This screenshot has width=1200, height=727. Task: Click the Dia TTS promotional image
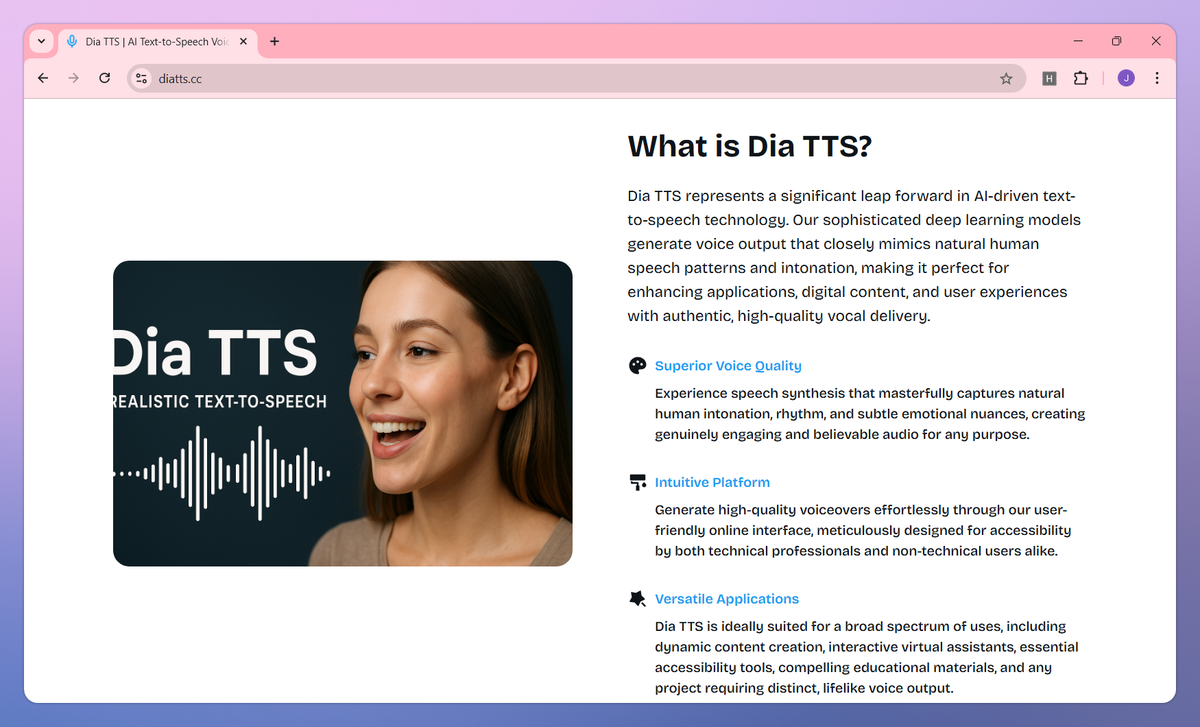point(343,413)
